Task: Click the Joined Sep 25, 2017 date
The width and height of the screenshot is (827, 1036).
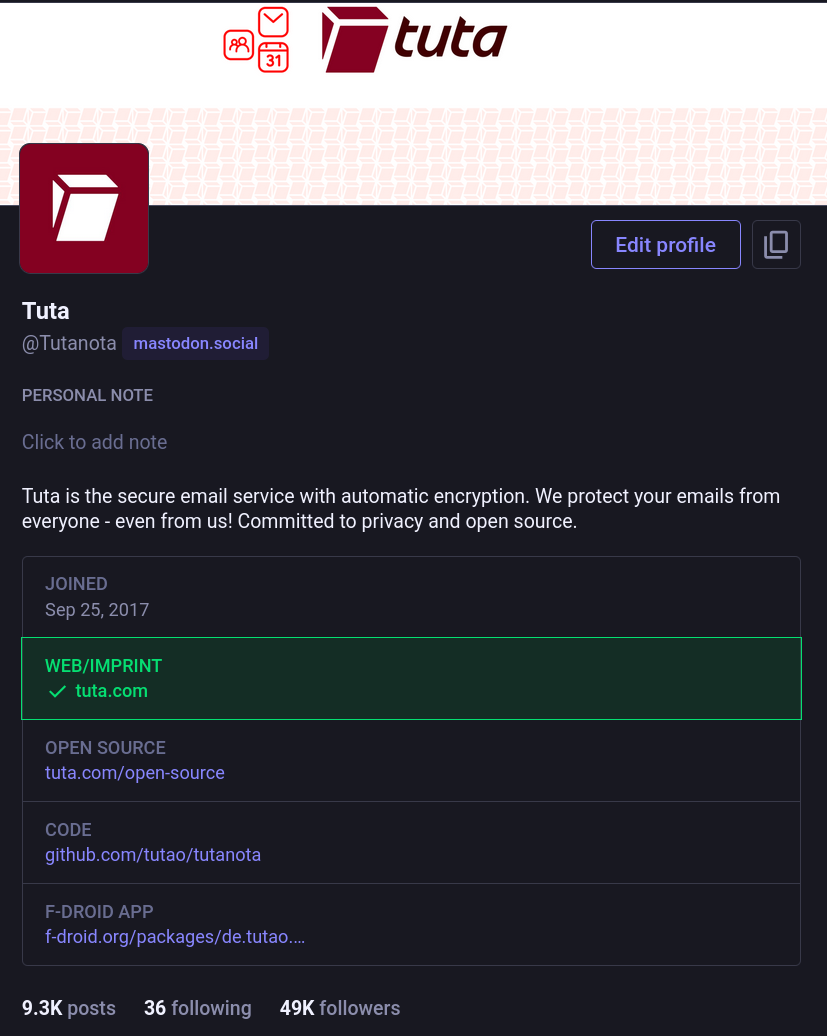Action: pyautogui.click(x=97, y=609)
